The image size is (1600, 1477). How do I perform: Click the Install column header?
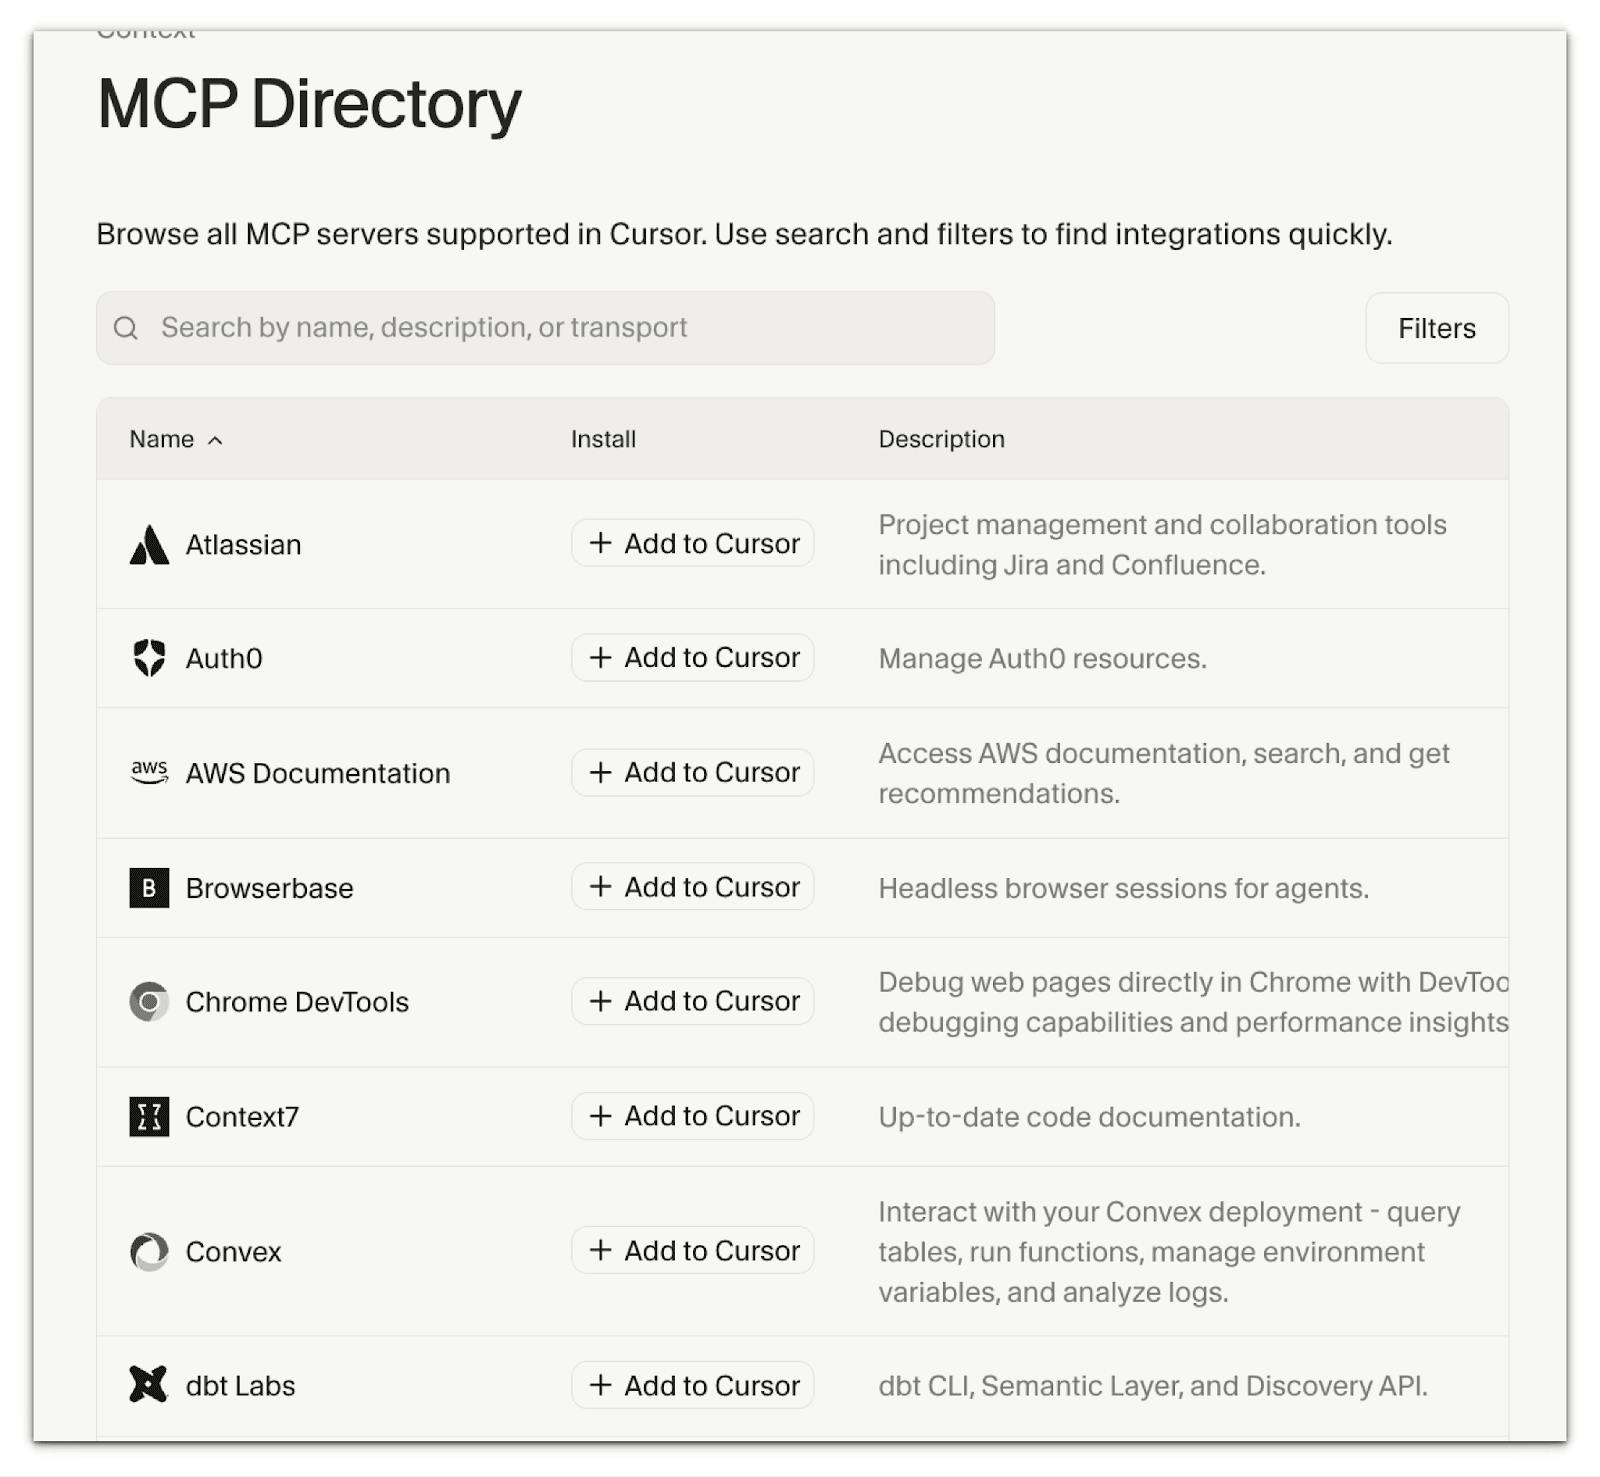(602, 439)
